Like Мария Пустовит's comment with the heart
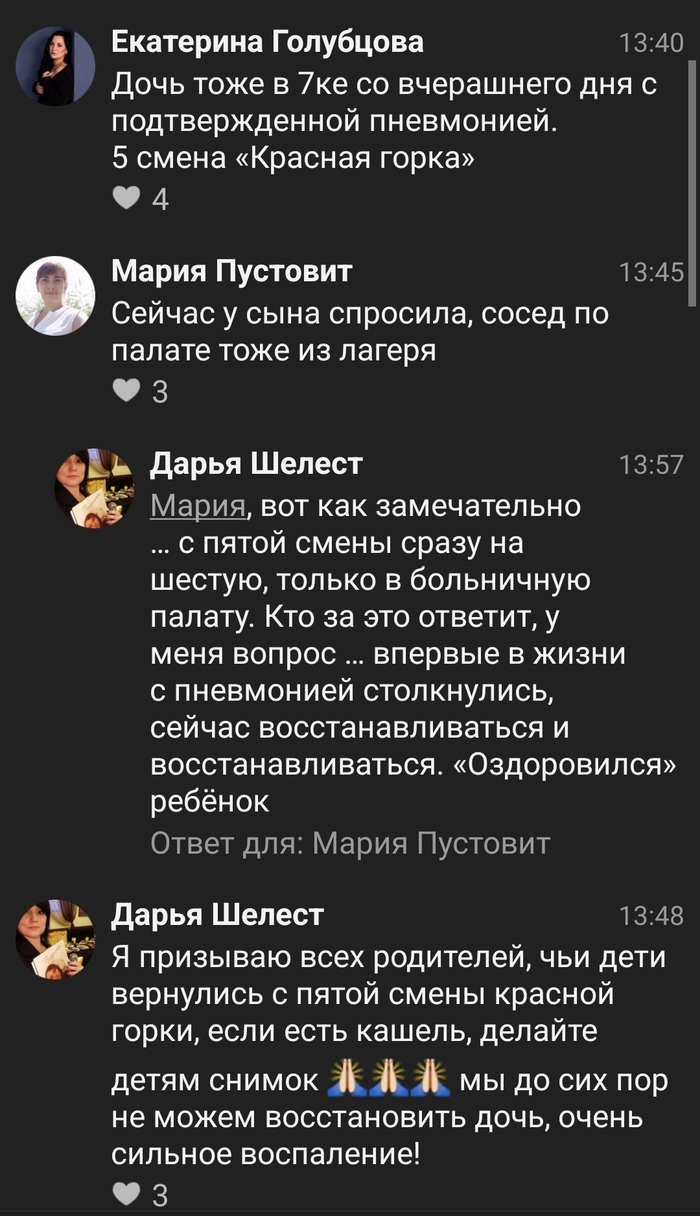 (x=126, y=391)
